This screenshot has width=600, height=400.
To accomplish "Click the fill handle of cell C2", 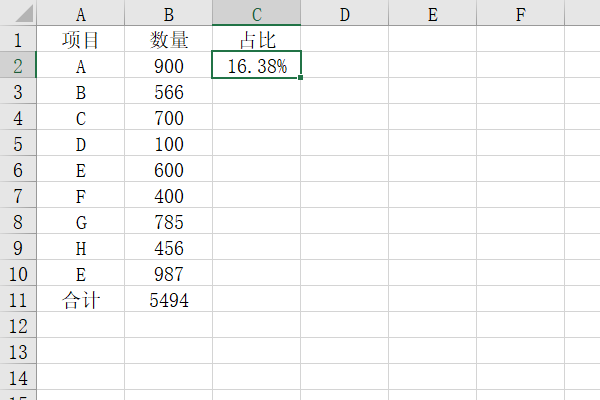I will click(x=300, y=78).
